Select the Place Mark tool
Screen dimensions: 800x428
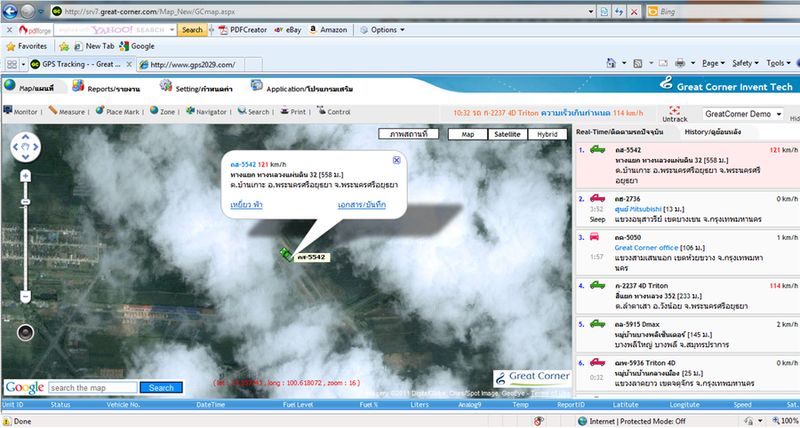pyautogui.click(x=118, y=112)
